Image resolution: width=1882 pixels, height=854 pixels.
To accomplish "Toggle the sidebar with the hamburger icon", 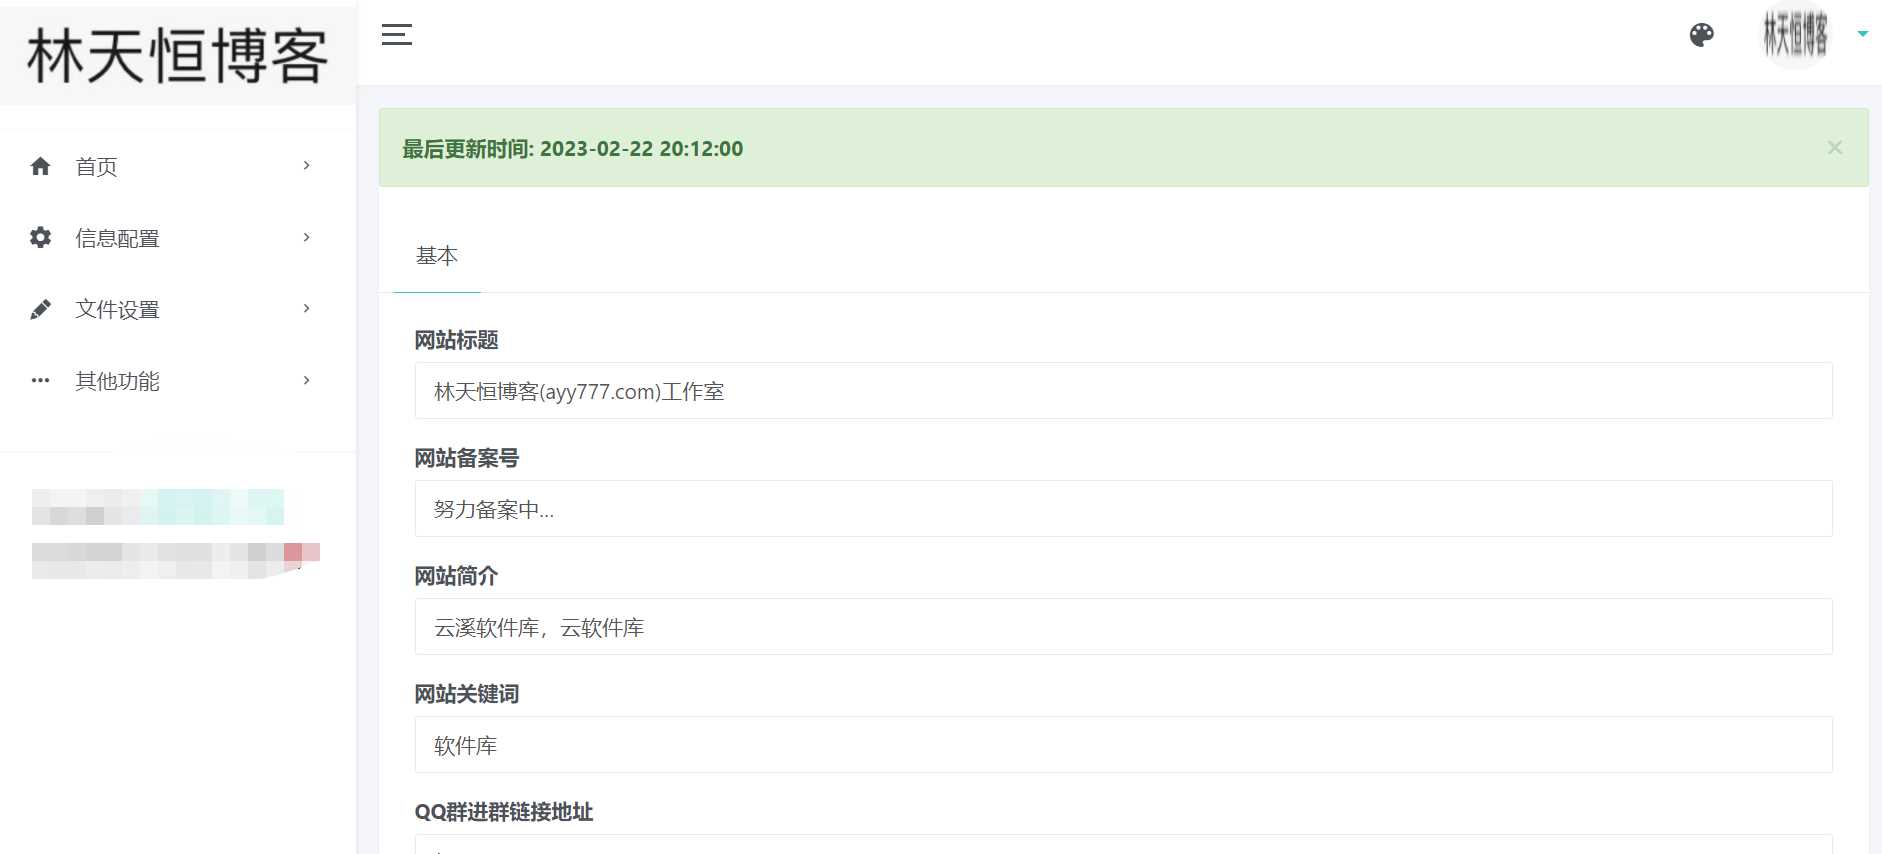I will tap(397, 35).
